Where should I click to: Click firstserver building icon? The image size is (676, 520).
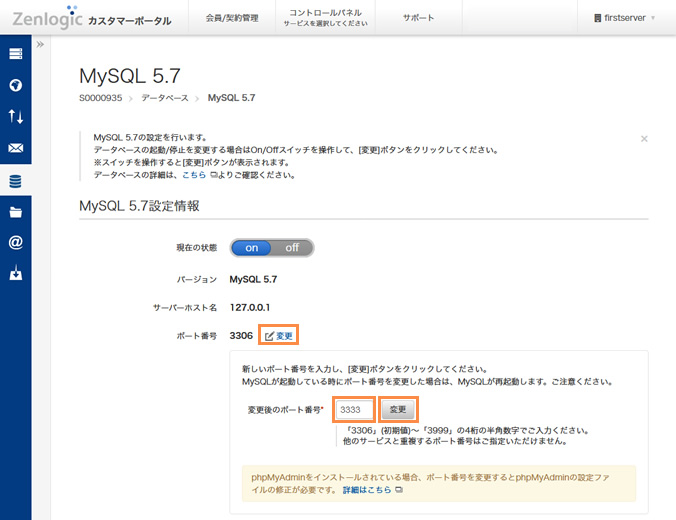click(598, 18)
